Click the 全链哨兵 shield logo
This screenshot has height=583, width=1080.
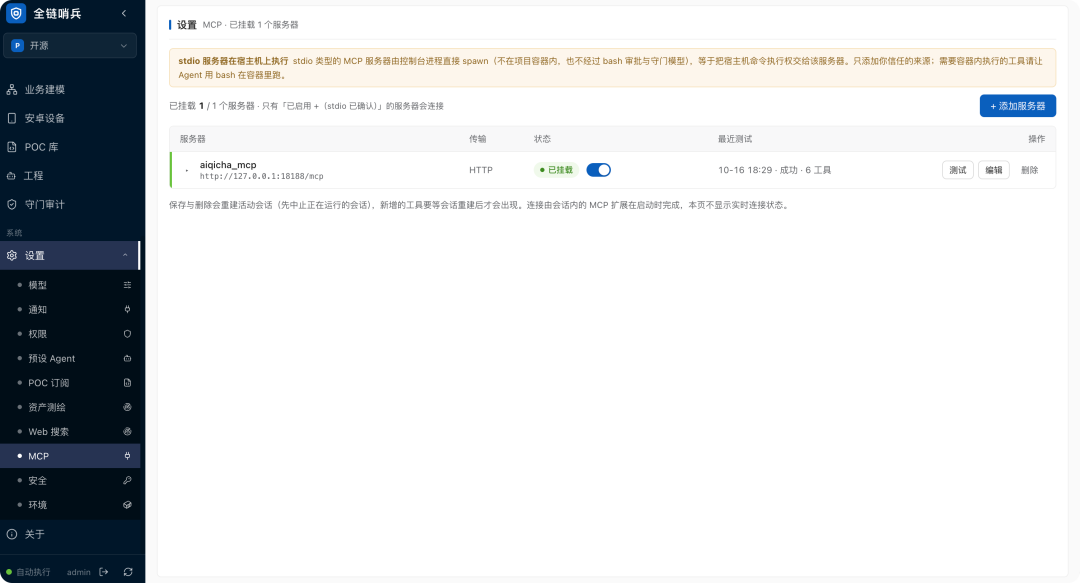(16, 13)
